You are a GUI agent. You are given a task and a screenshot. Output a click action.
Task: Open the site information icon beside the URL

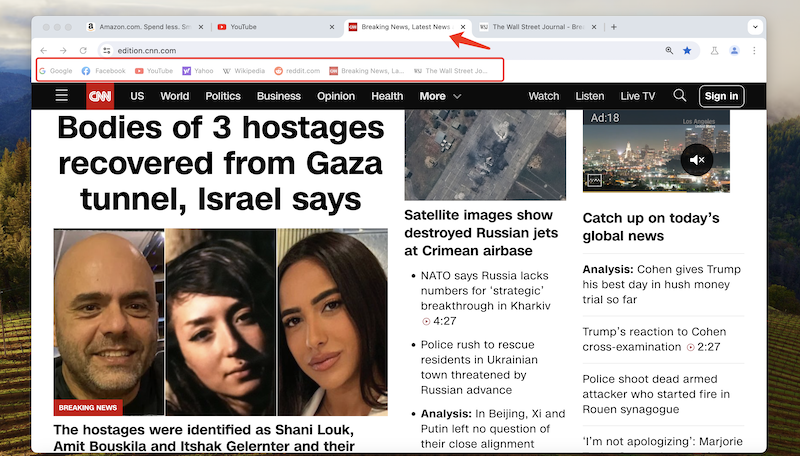coord(106,50)
